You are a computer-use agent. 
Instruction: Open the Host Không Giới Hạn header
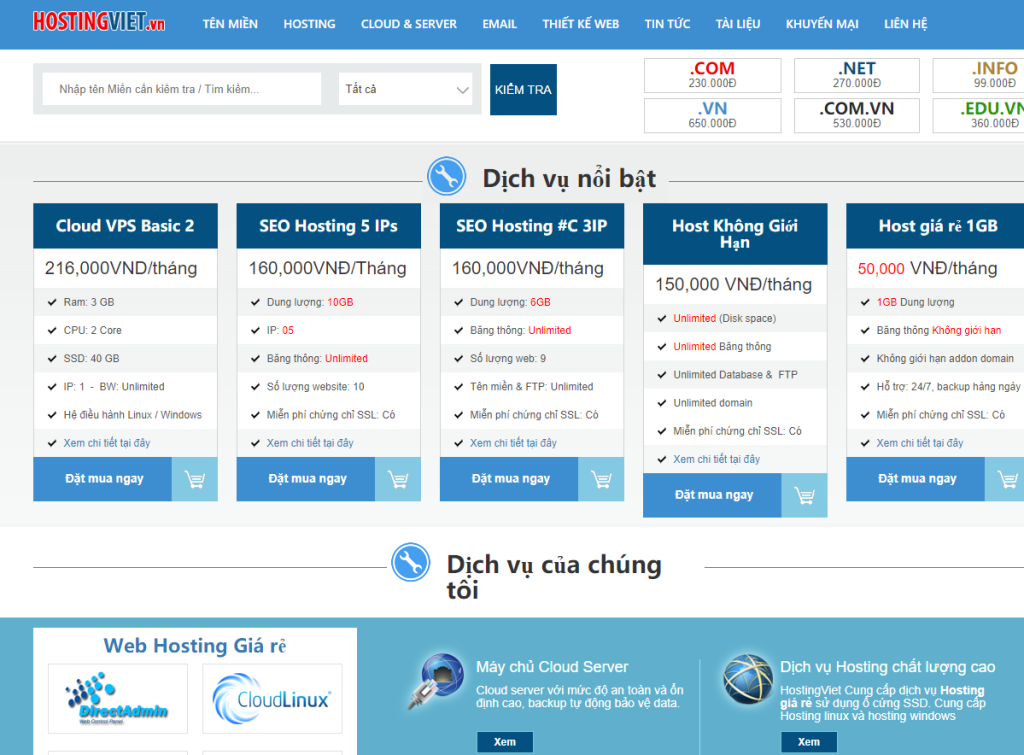pyautogui.click(x=735, y=234)
